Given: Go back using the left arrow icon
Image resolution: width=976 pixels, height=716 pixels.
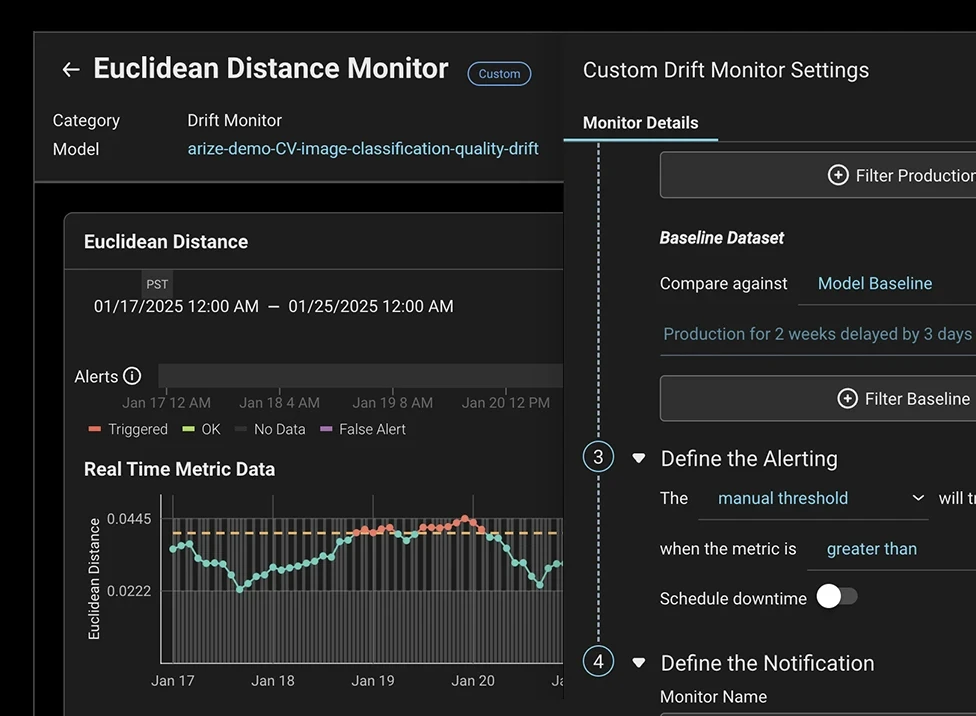Looking at the screenshot, I should click(x=71, y=70).
